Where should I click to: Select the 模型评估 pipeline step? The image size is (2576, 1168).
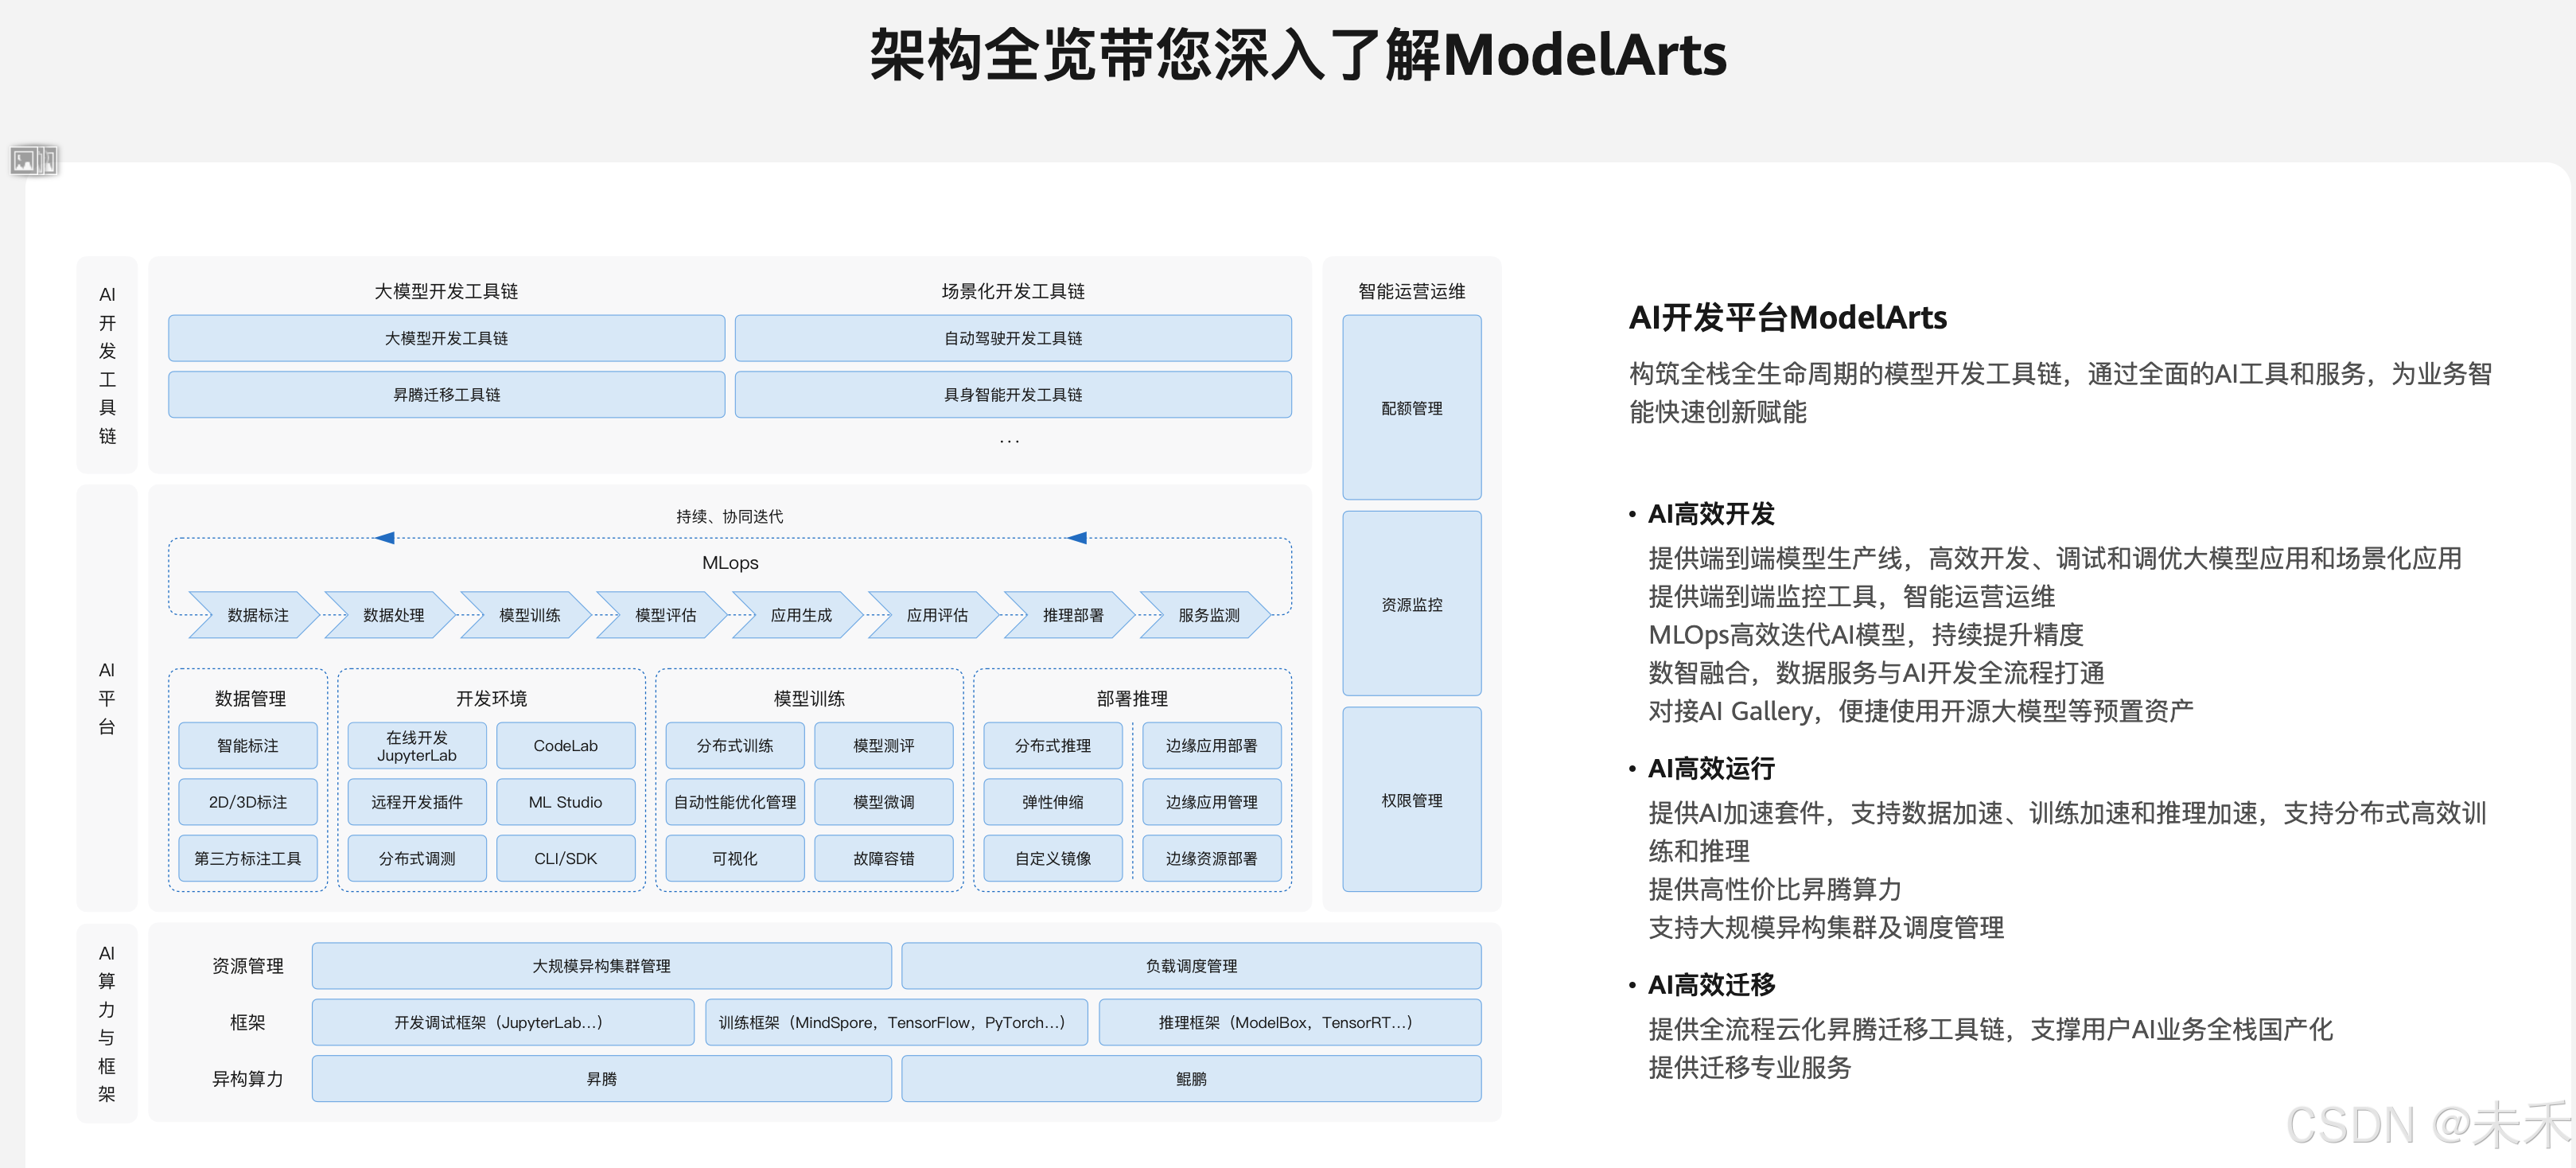[665, 615]
